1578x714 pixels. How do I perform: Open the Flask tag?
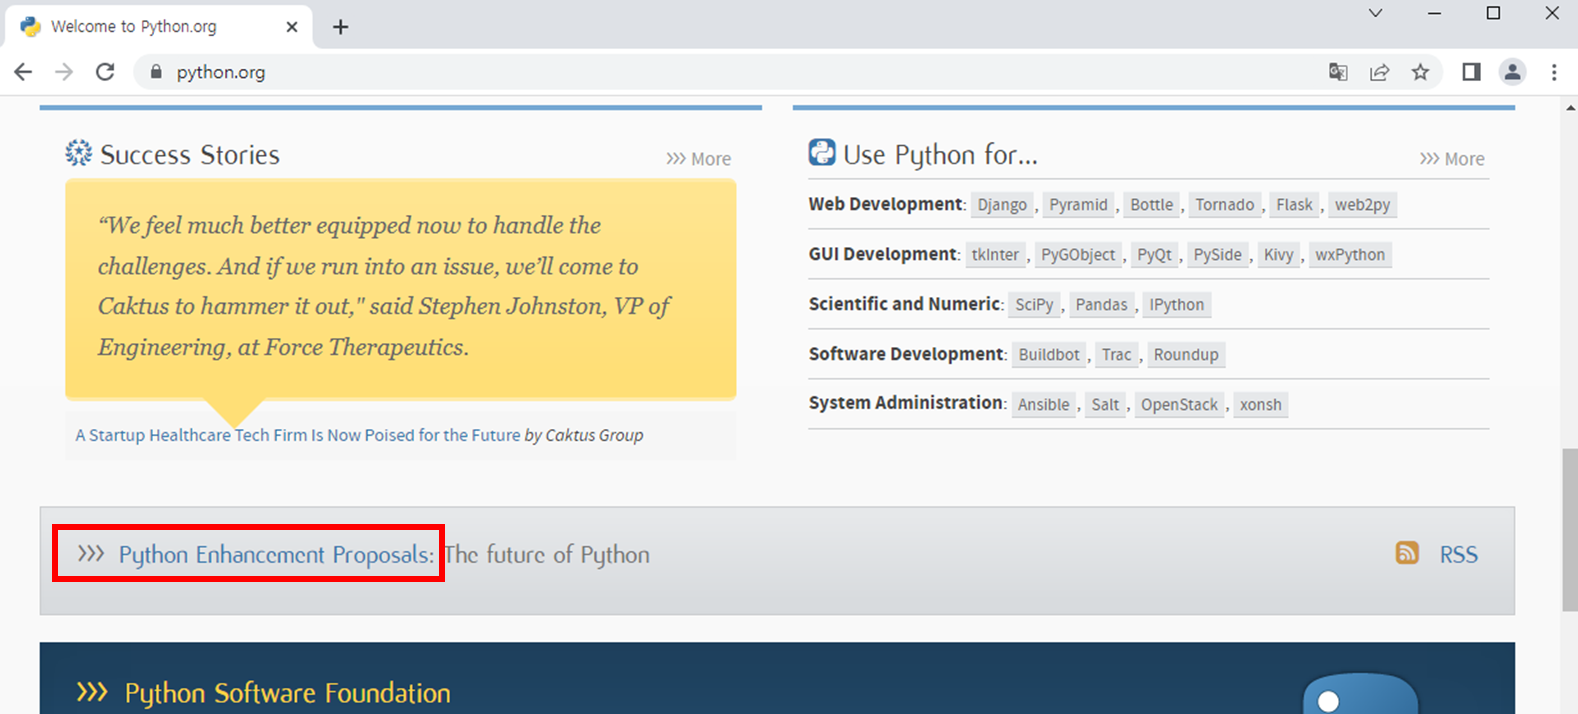(1294, 205)
